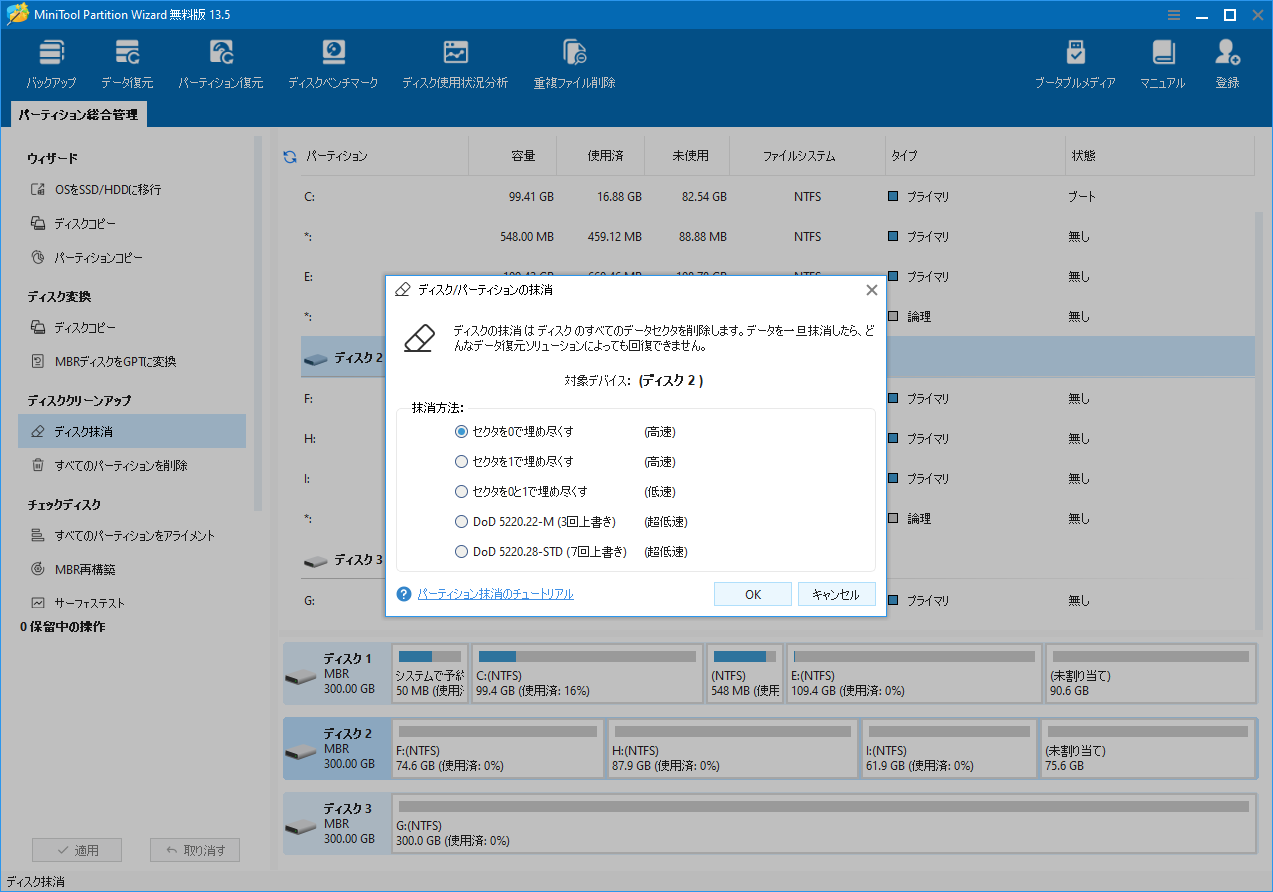Viewport: 1273px width, 892px height.
Task: Click the 登録 icon
Action: (1227, 60)
